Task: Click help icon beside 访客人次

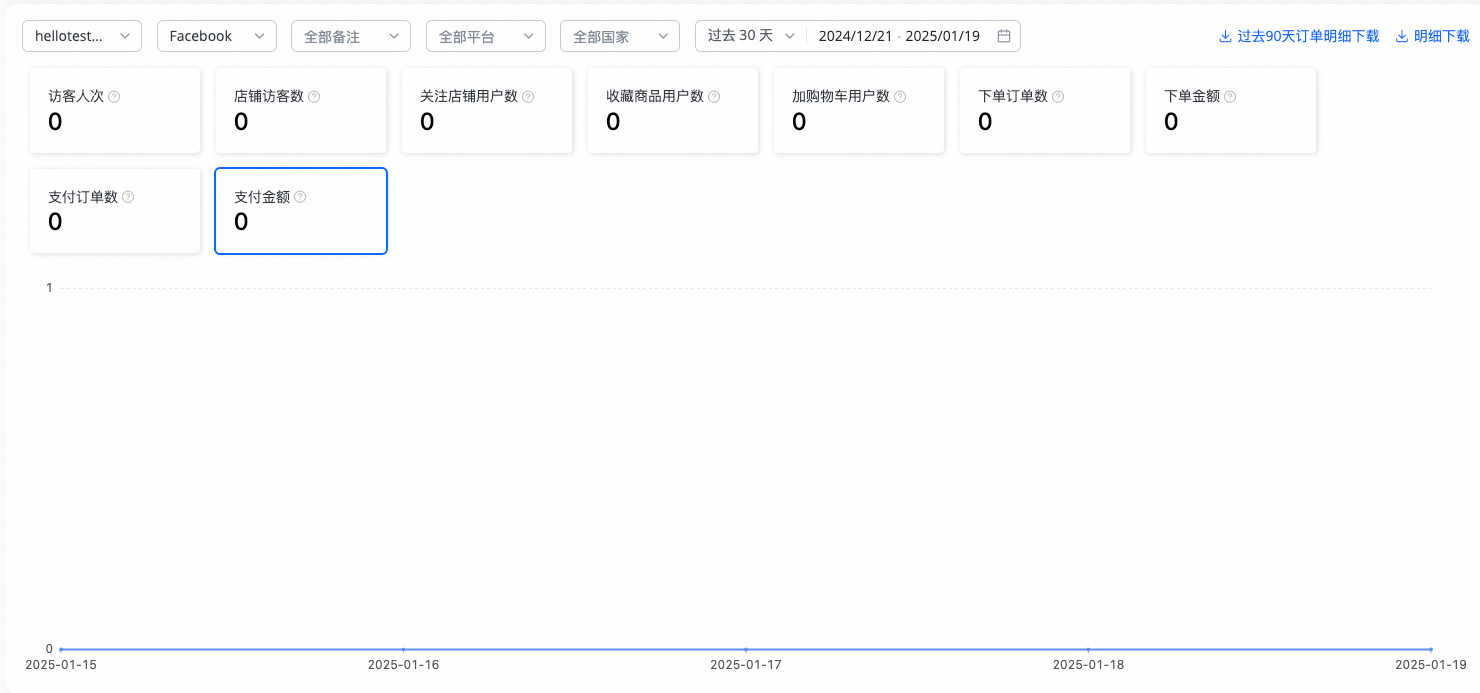Action: click(114, 97)
